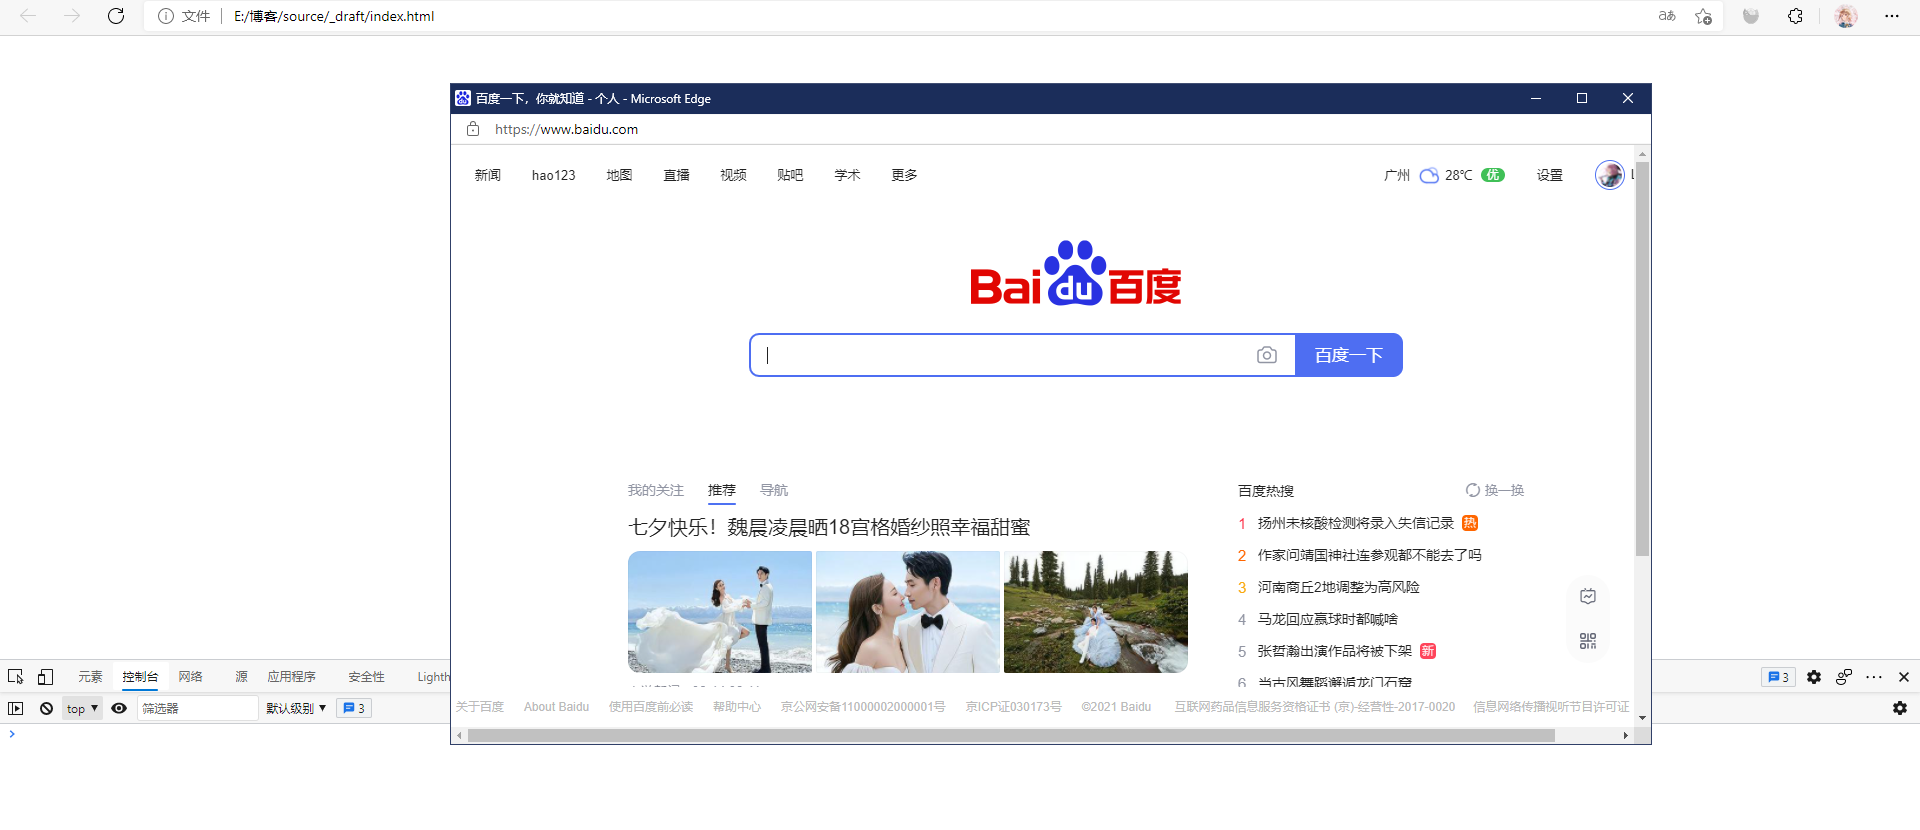1920x830 pixels.
Task: Toggle DevTools device emulation
Action: click(x=46, y=677)
